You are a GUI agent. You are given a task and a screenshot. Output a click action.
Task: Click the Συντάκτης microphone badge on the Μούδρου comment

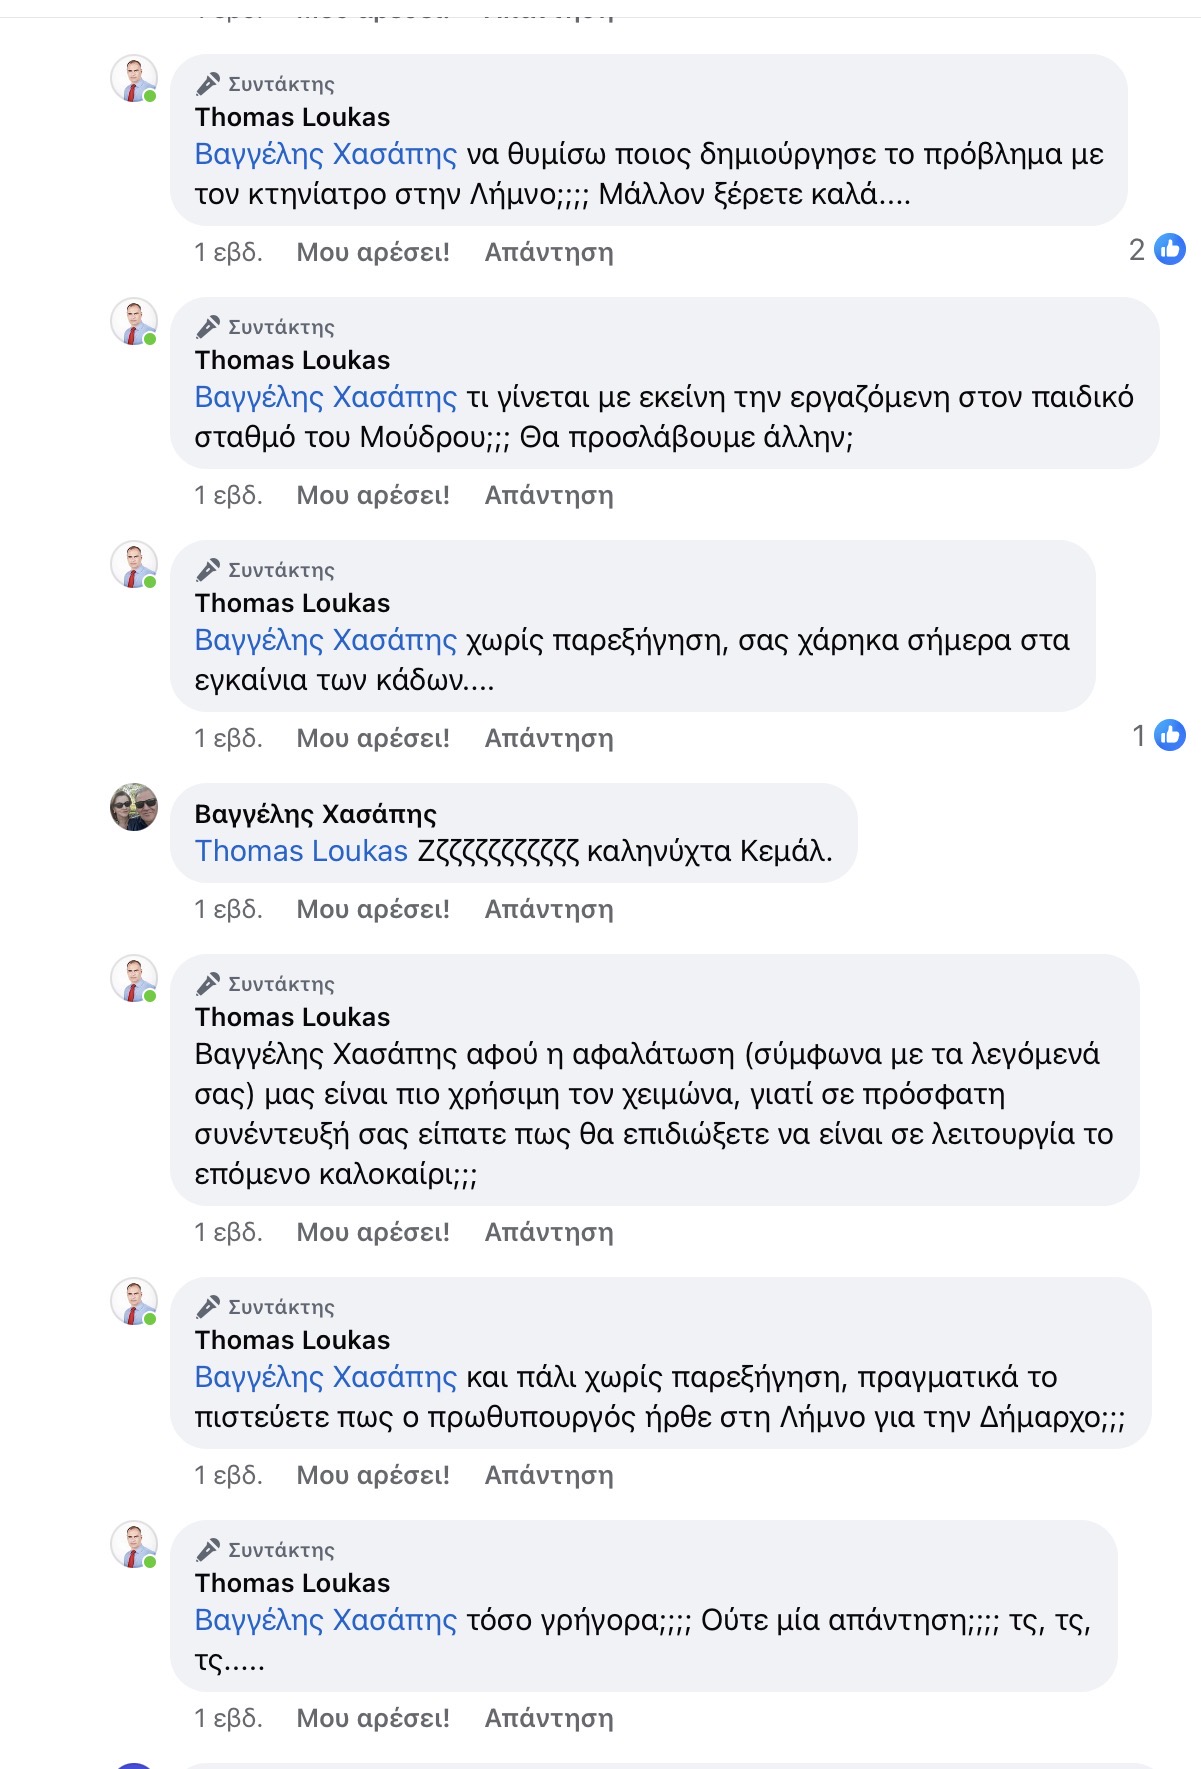point(208,327)
